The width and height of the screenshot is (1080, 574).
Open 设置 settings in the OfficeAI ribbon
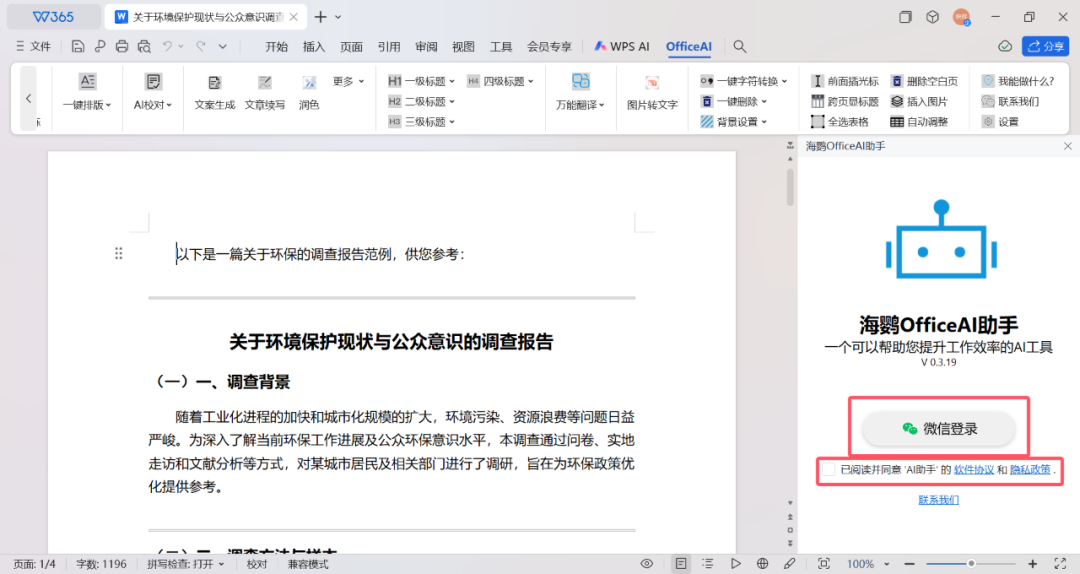click(999, 122)
